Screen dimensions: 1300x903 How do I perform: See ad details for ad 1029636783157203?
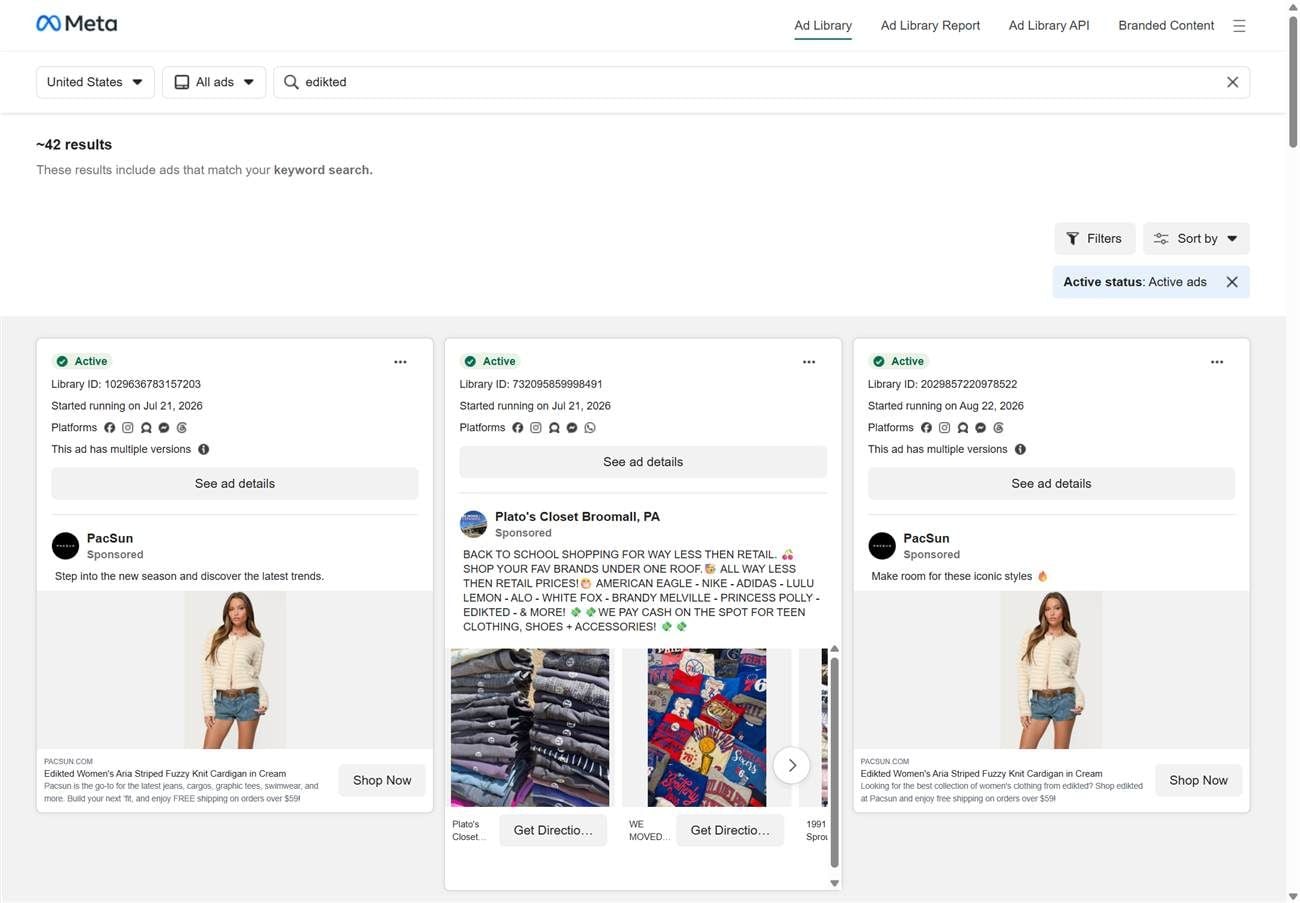tap(235, 484)
